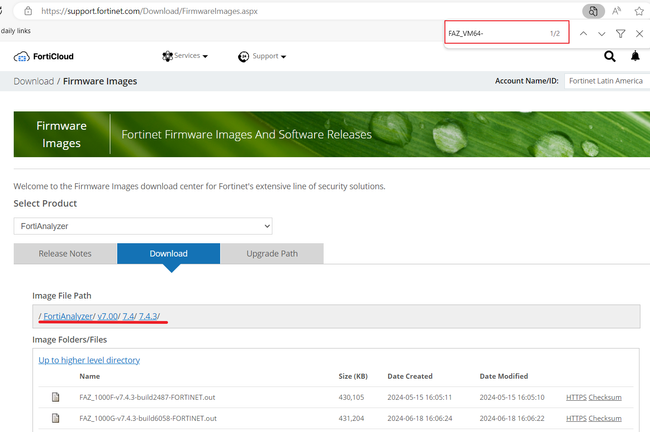
Task: Click the 7.4.3 path link
Action: [148, 316]
